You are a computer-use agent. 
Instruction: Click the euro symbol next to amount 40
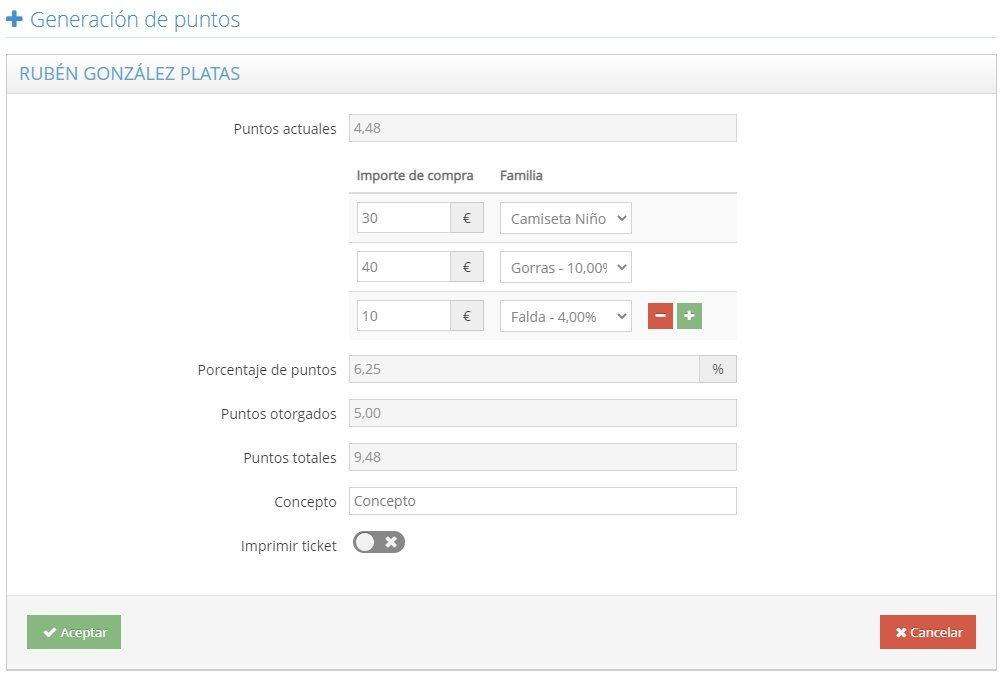point(467,267)
